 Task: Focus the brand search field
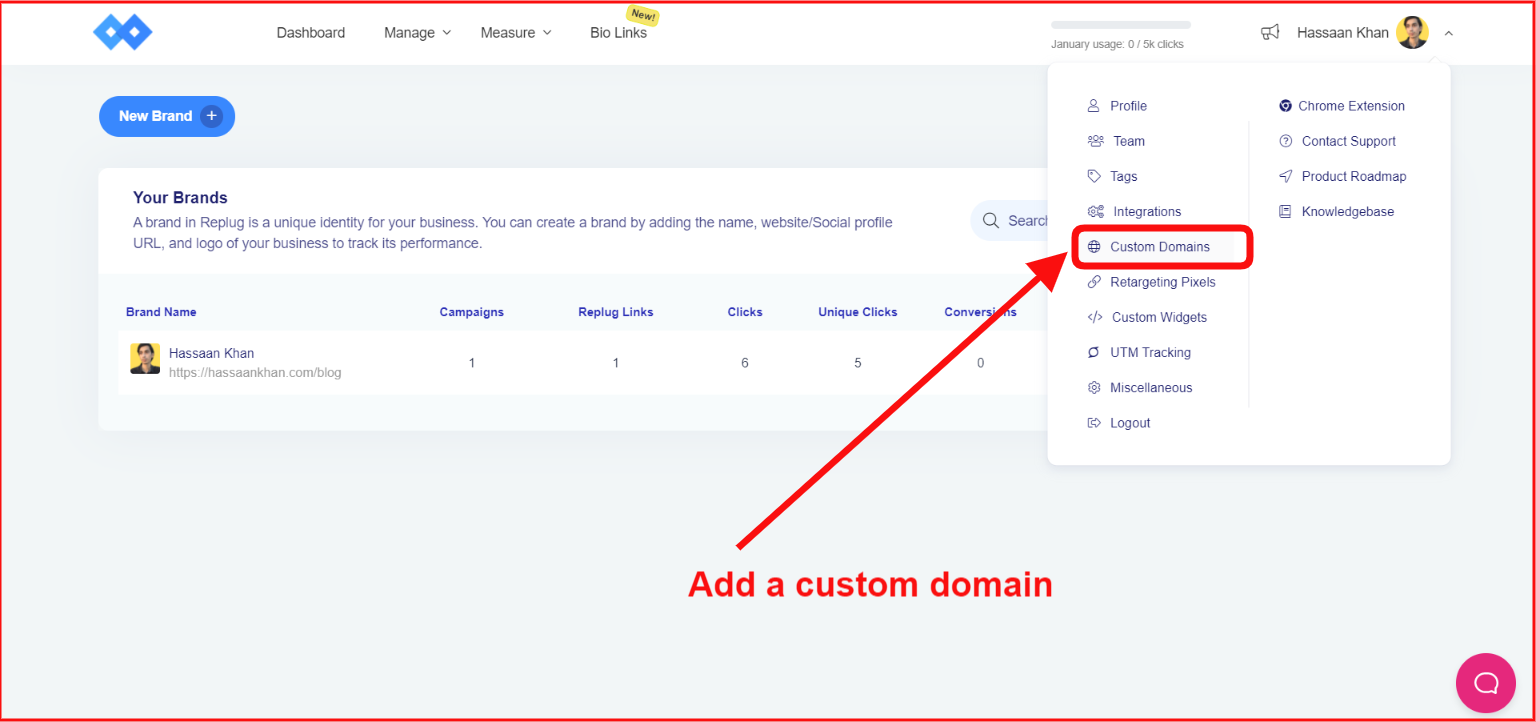1009,220
